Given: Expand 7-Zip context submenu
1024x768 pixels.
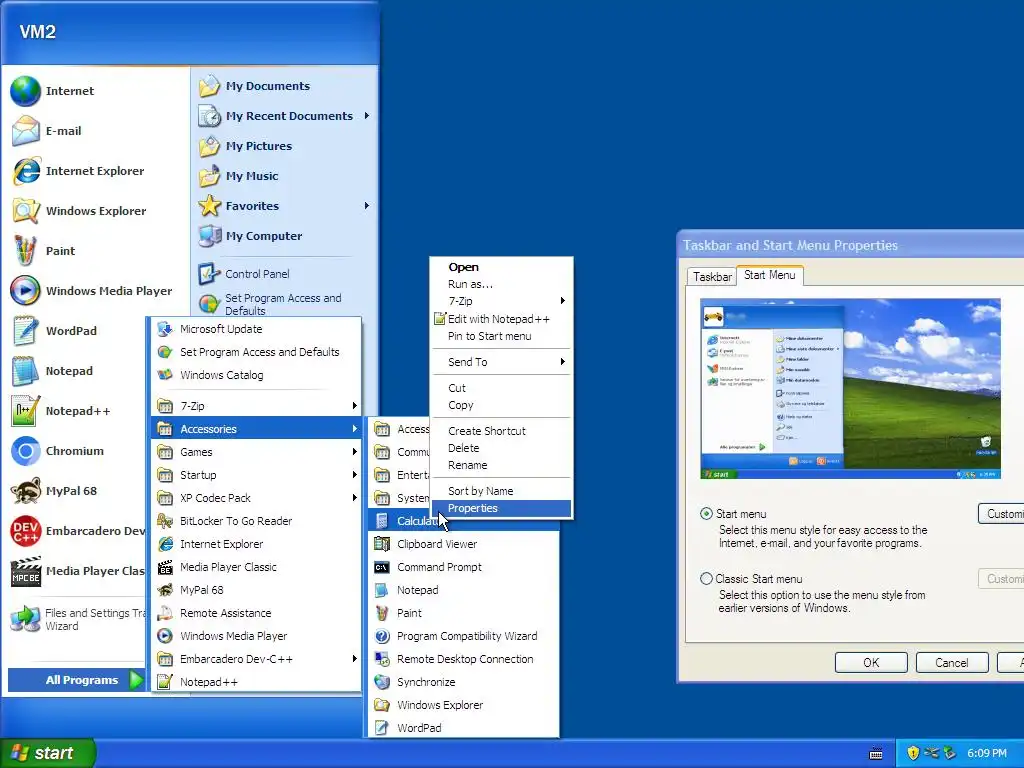Looking at the screenshot, I should pyautogui.click(x=501, y=301).
